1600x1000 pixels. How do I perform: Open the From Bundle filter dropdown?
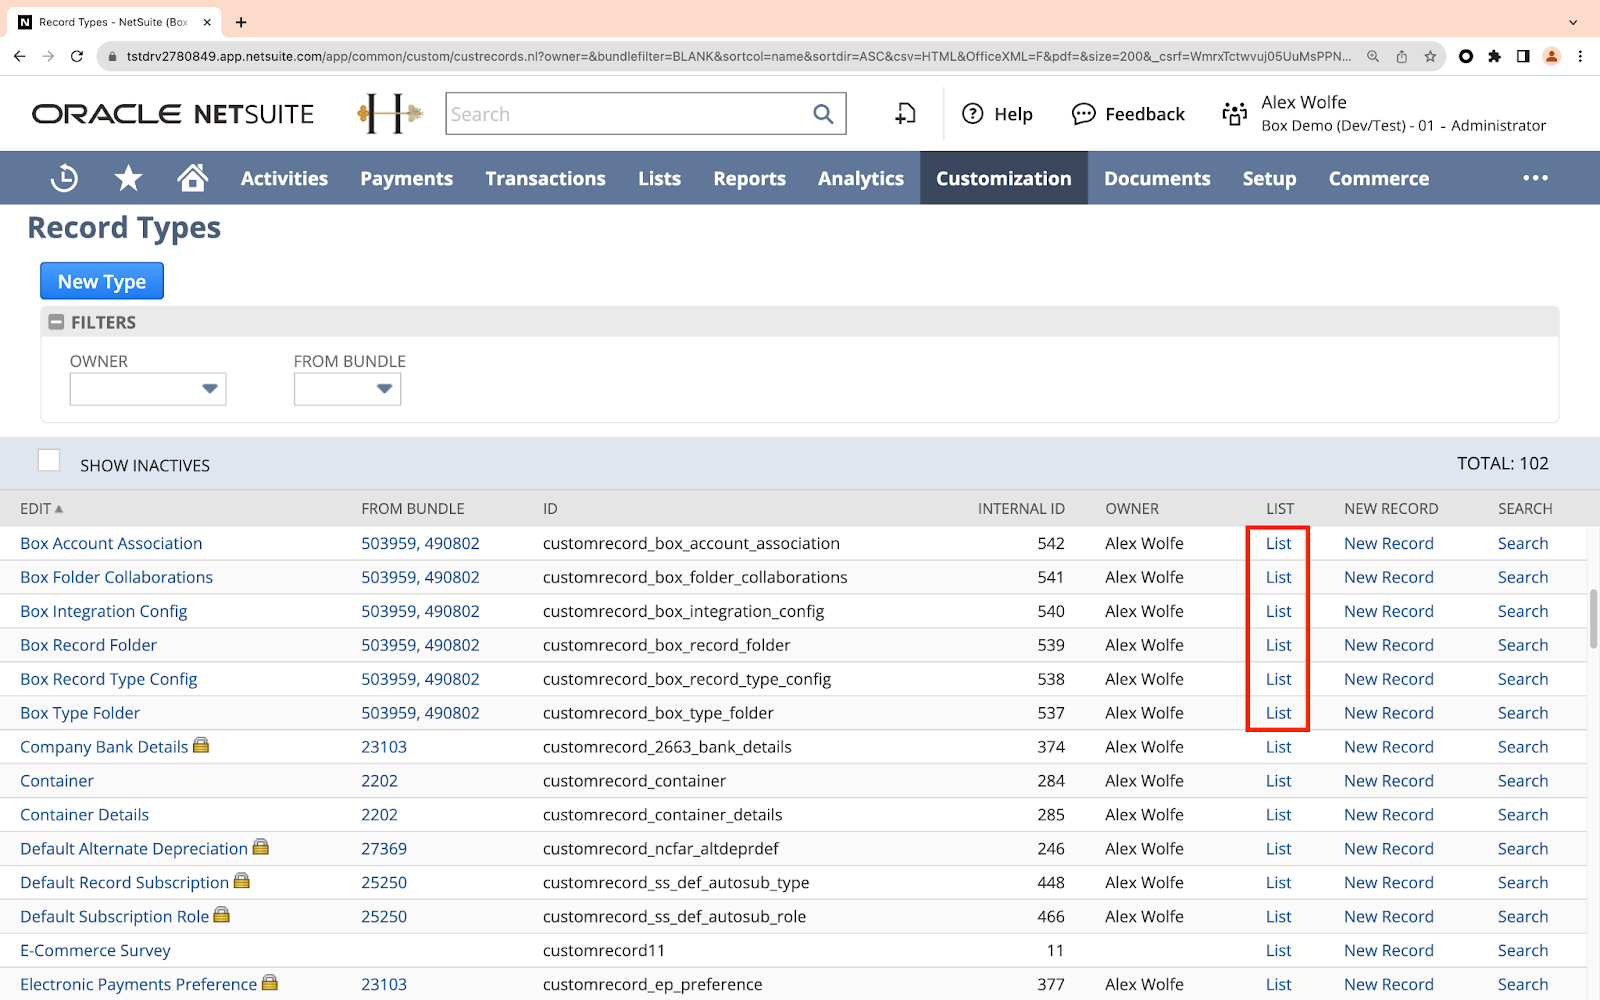[347, 389]
